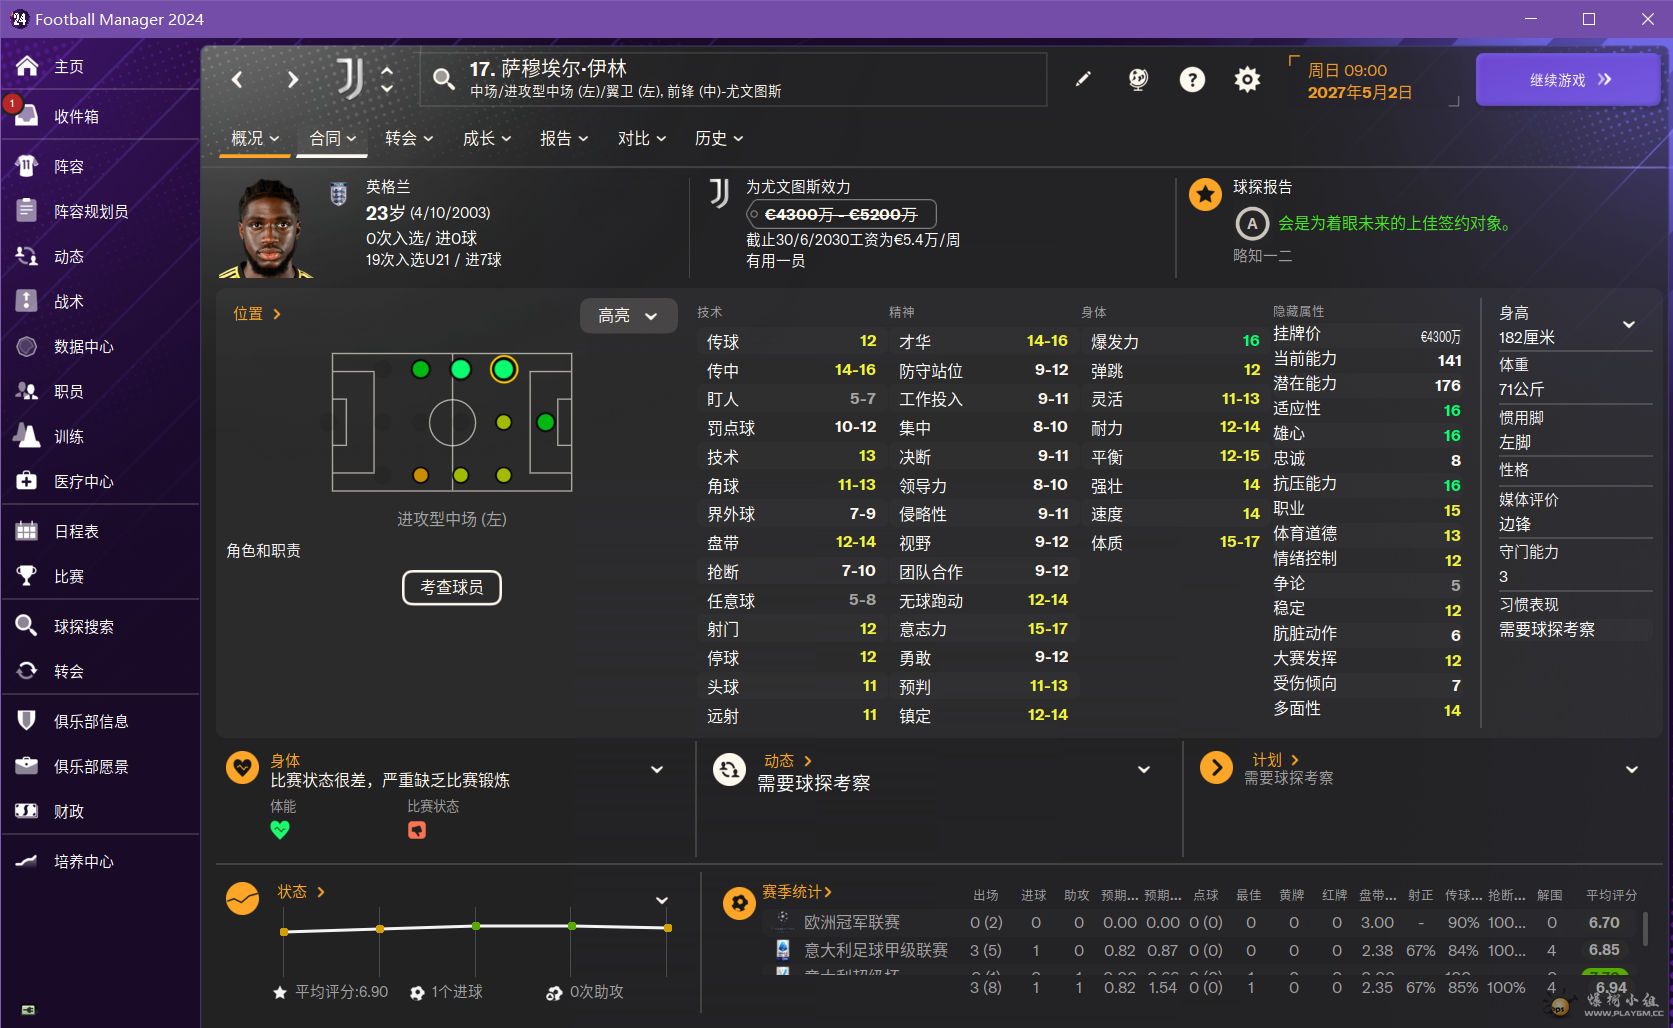Open the 医疗中心 medical centre icon
The height and width of the screenshot is (1028, 1673).
(27, 481)
